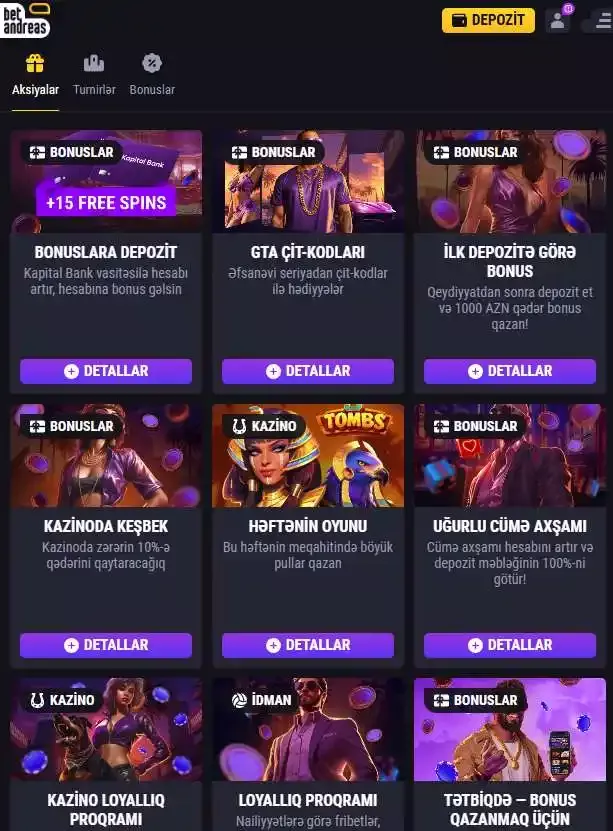Select the Aksiyalar gift icon

(x=35, y=63)
